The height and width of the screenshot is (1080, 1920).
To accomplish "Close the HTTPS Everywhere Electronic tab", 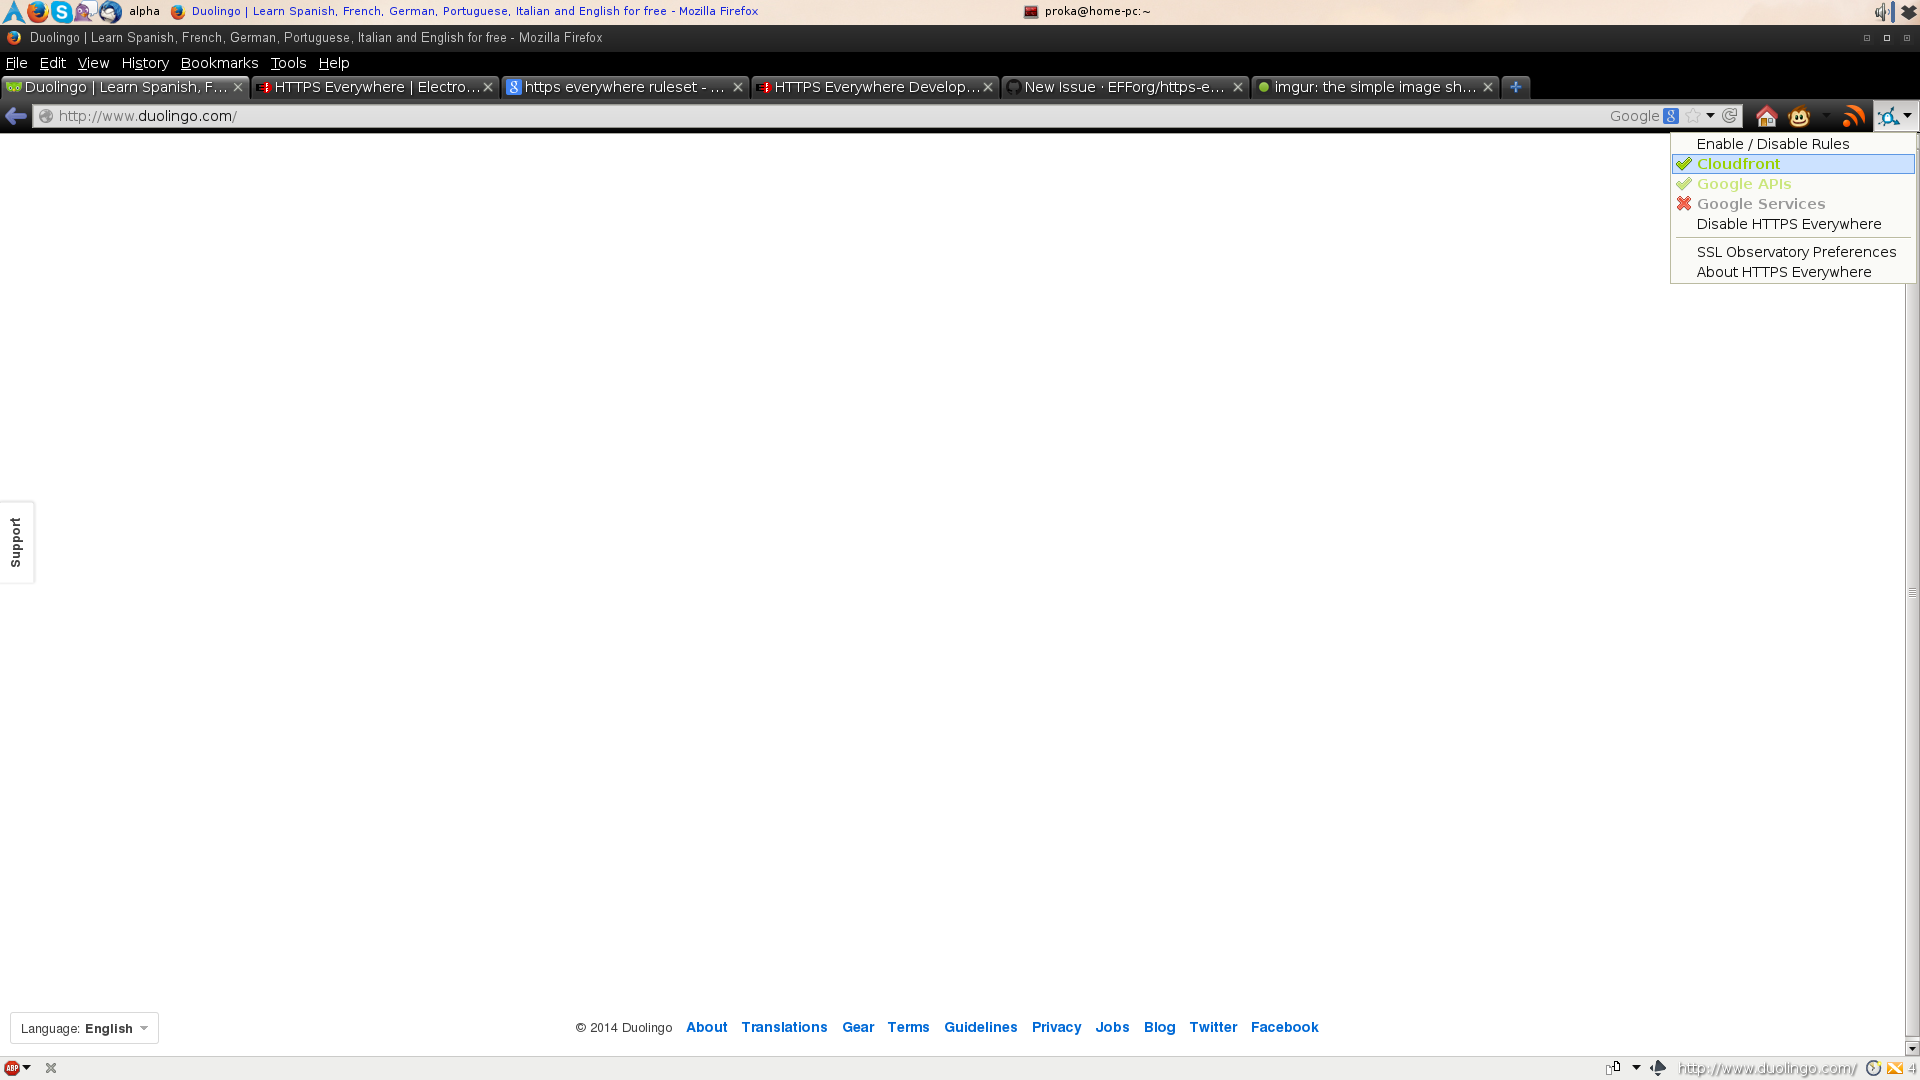I will click(488, 87).
